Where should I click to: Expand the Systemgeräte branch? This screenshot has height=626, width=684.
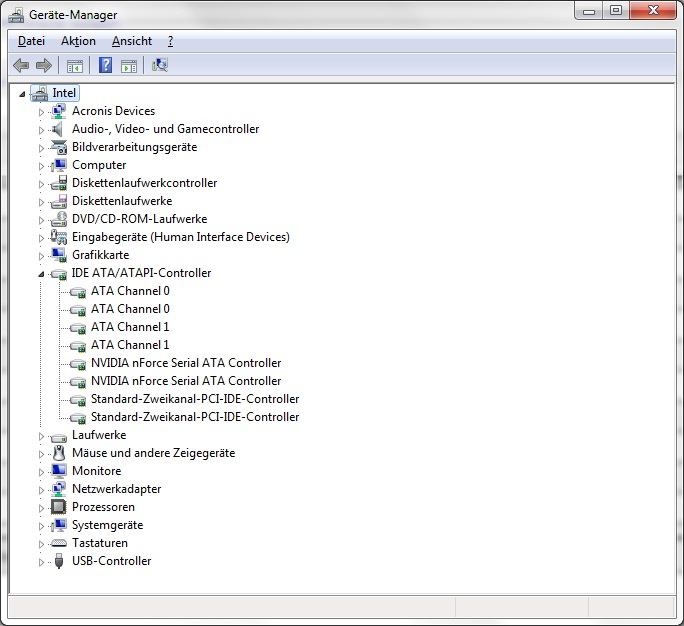click(x=41, y=526)
